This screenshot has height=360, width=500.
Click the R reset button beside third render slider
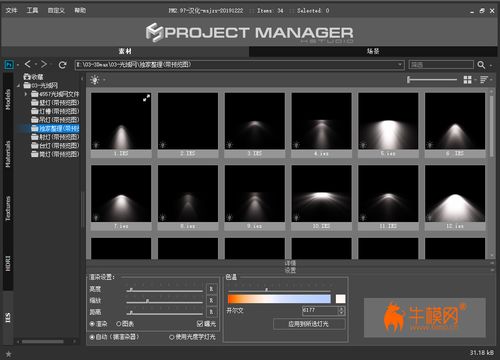coord(211,312)
